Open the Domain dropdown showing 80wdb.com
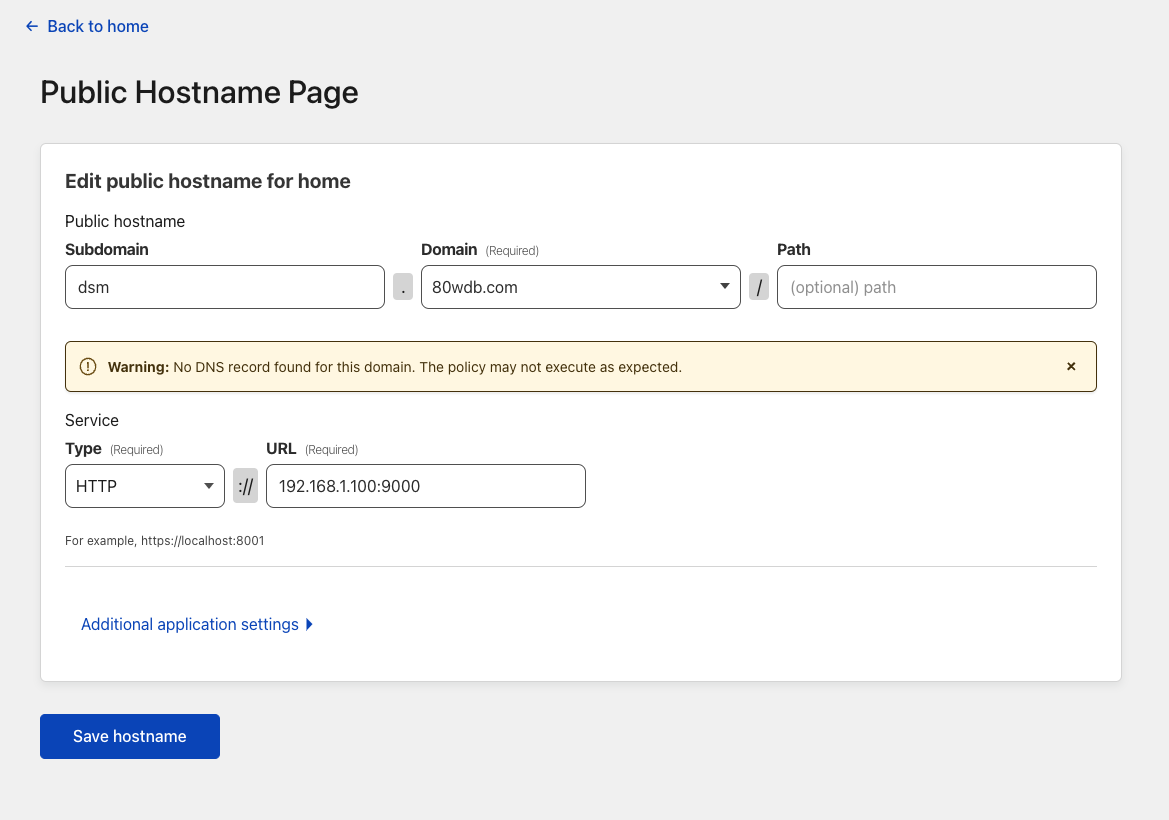Viewport: 1169px width, 820px height. pos(580,287)
